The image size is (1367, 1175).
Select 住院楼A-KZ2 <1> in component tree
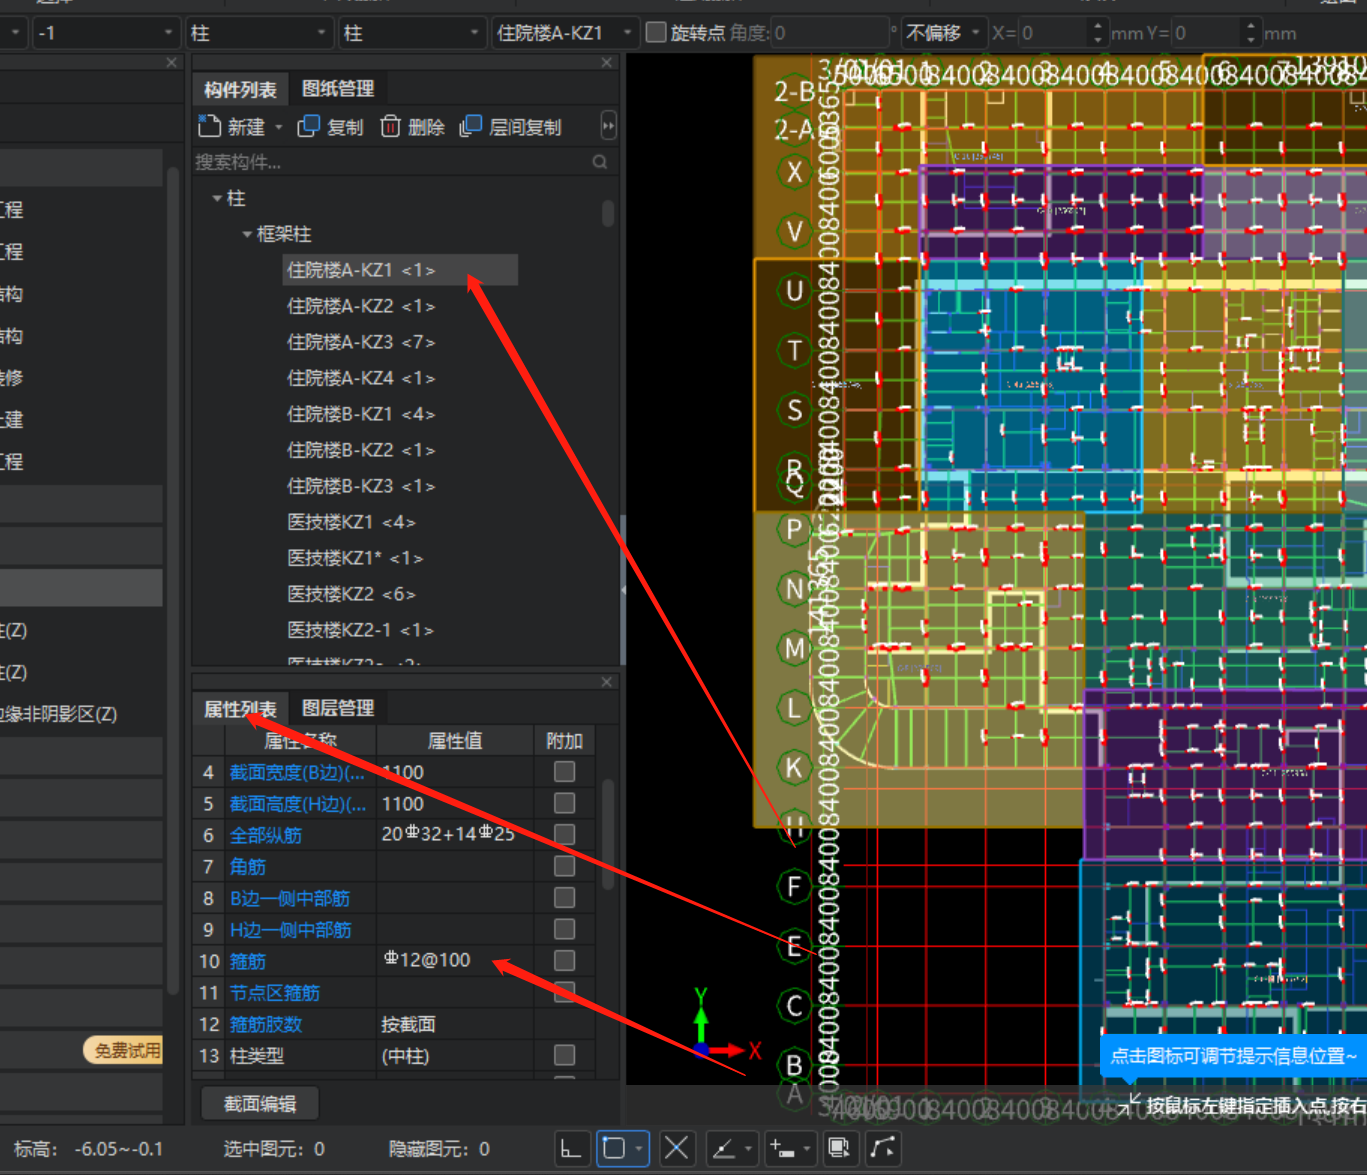coord(361,306)
